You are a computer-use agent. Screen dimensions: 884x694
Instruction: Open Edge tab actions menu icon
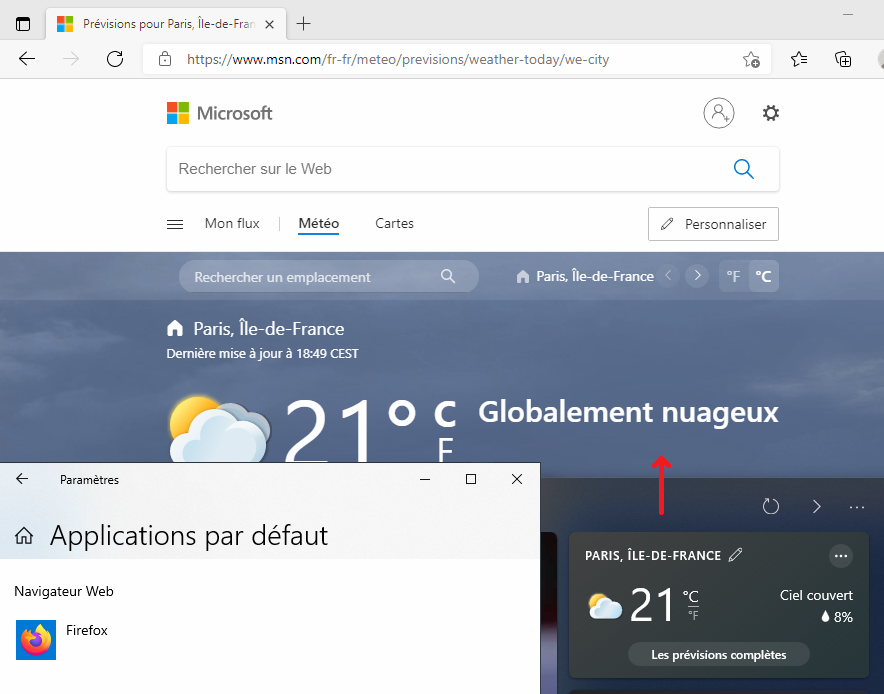pyautogui.click(x=23, y=24)
